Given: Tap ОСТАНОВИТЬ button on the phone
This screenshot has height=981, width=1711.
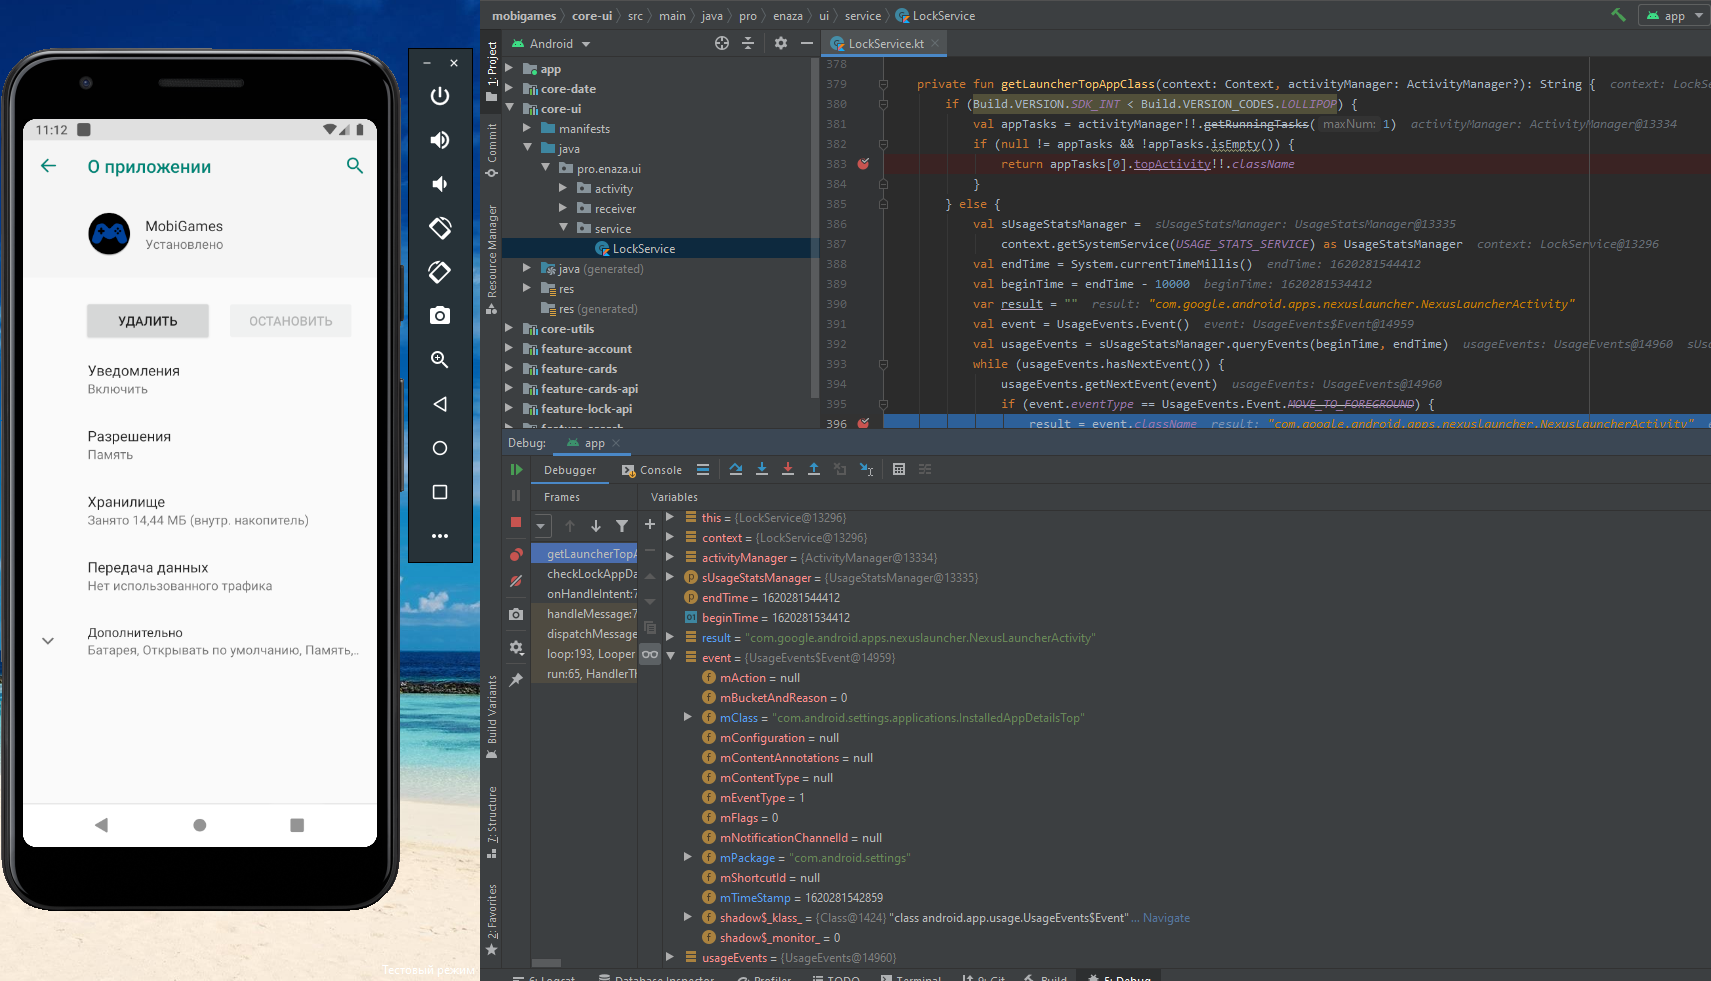Looking at the screenshot, I should [291, 321].
